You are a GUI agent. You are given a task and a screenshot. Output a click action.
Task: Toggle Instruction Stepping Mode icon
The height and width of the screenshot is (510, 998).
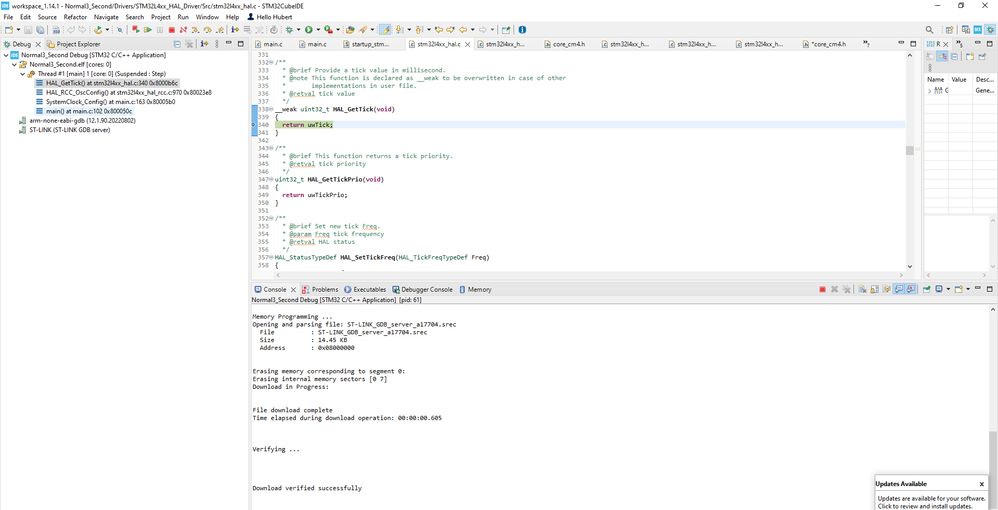tap(234, 29)
